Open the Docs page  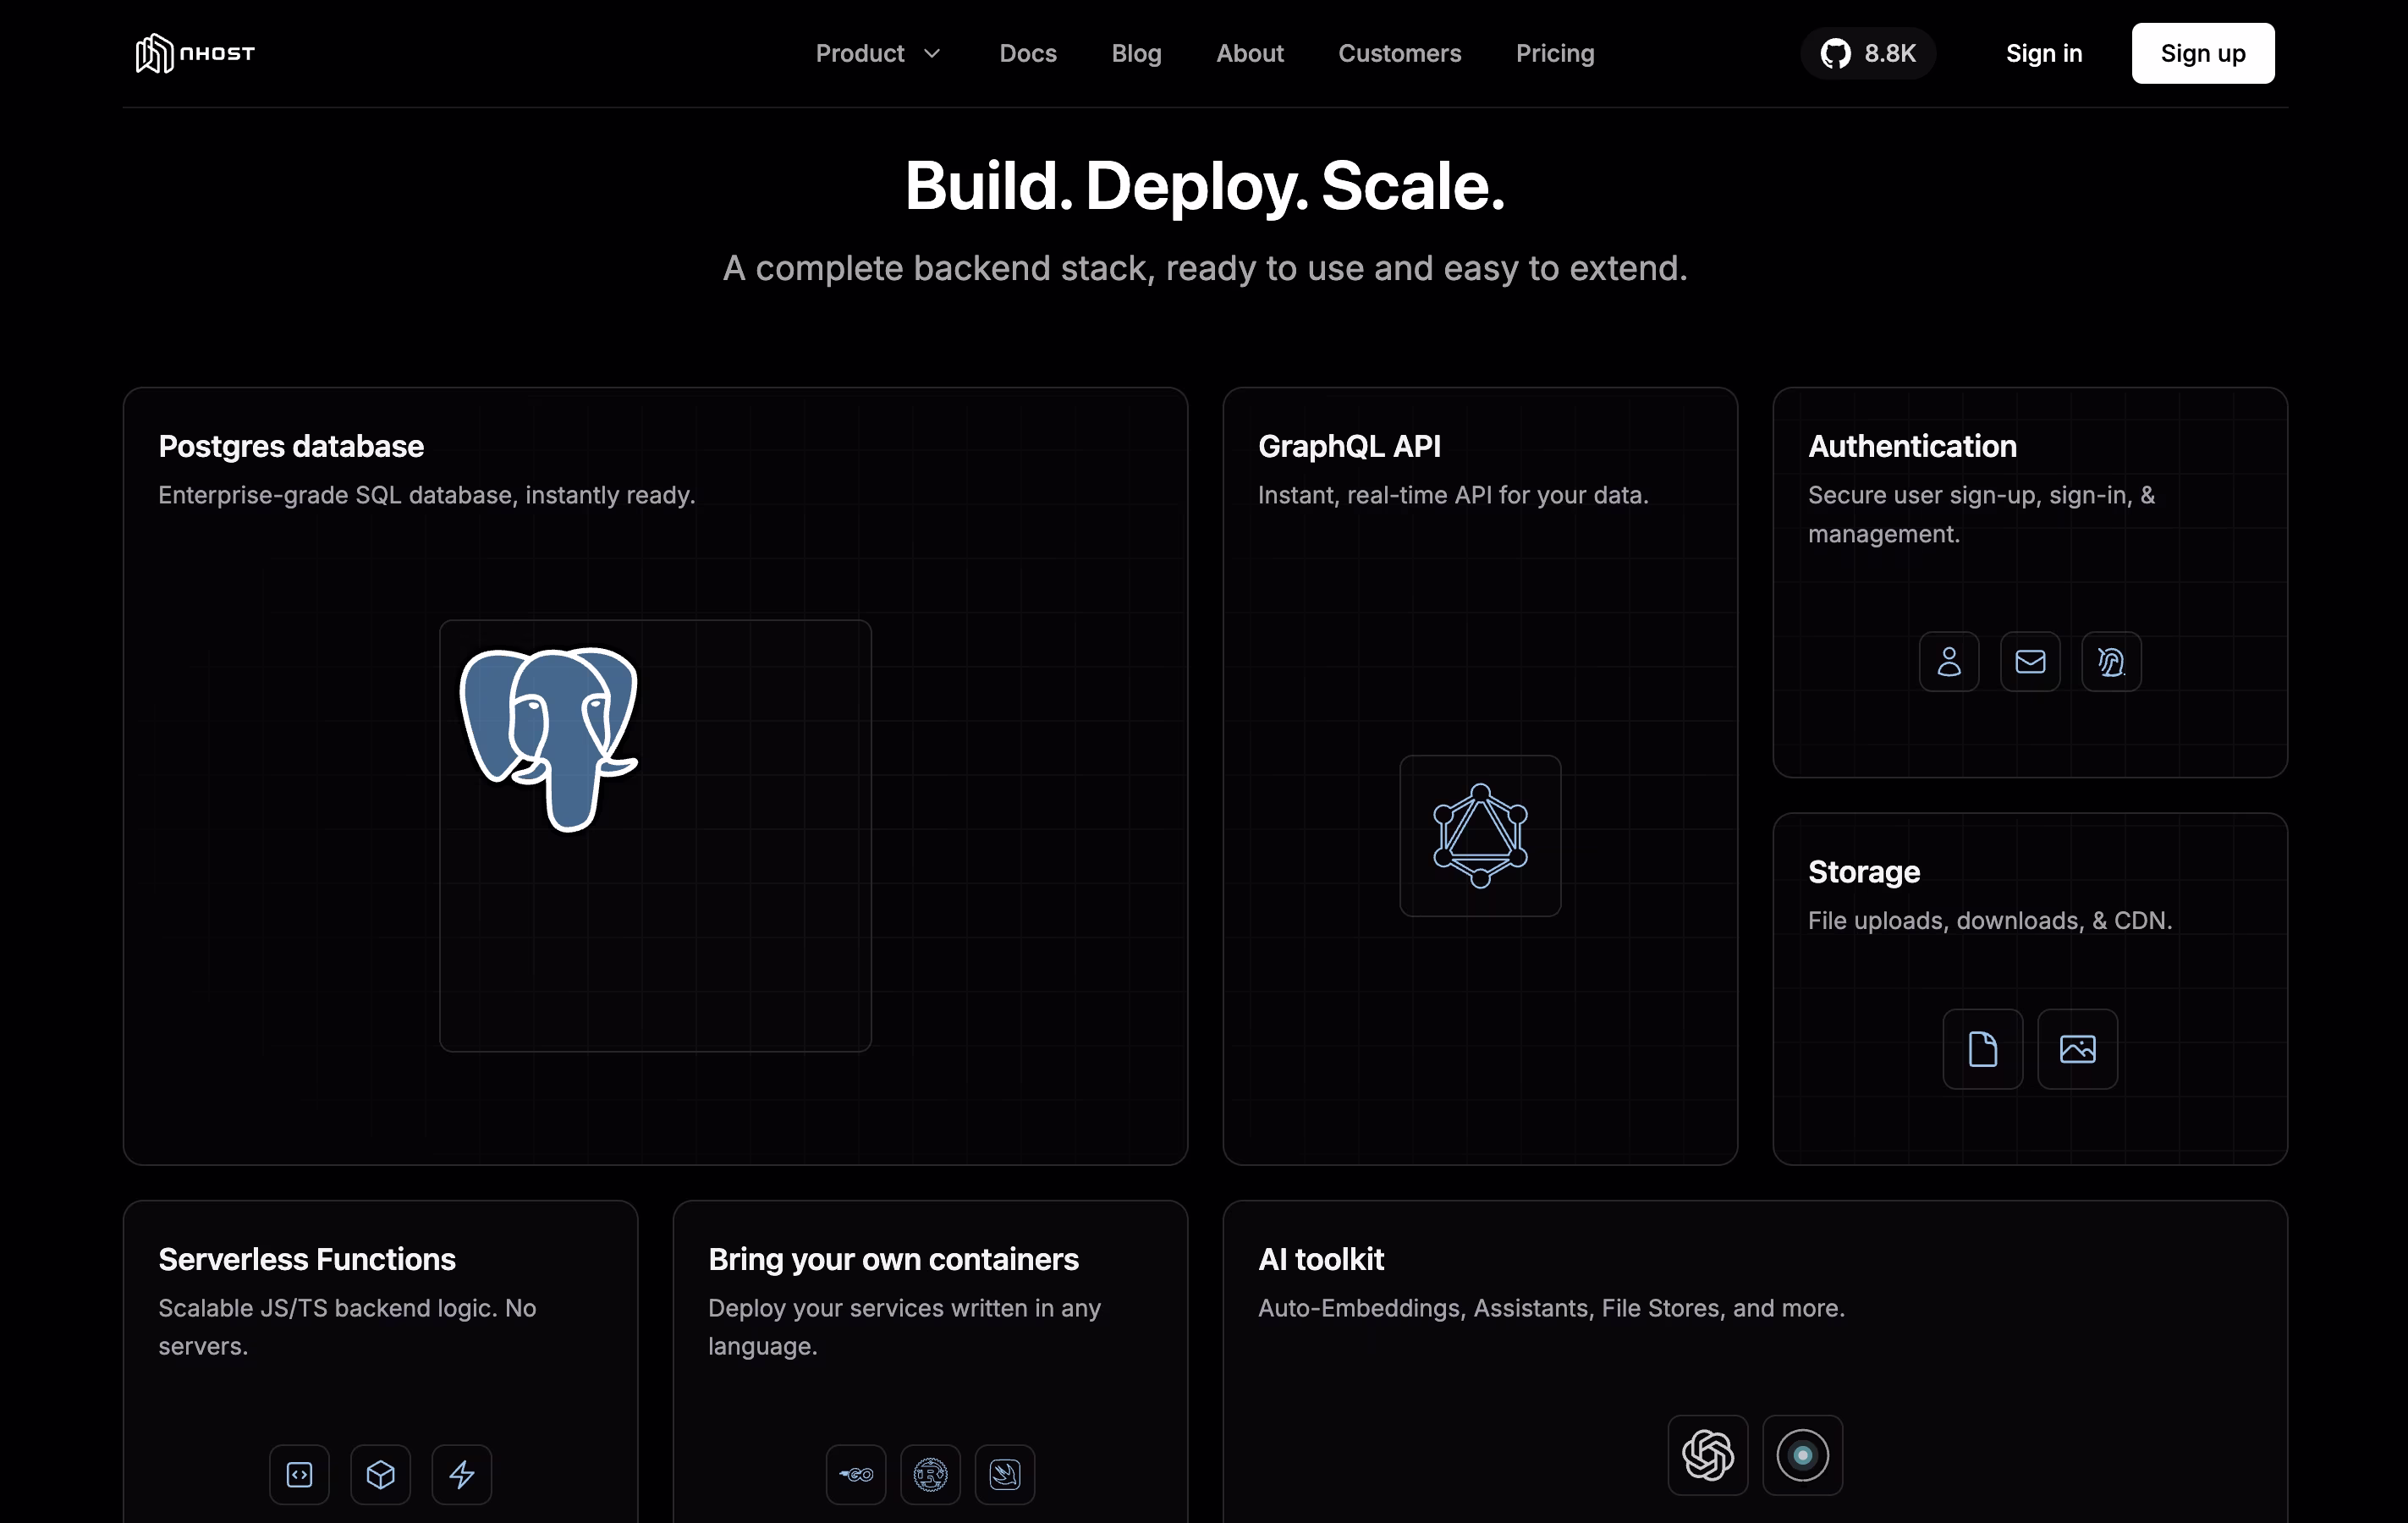tap(1027, 53)
